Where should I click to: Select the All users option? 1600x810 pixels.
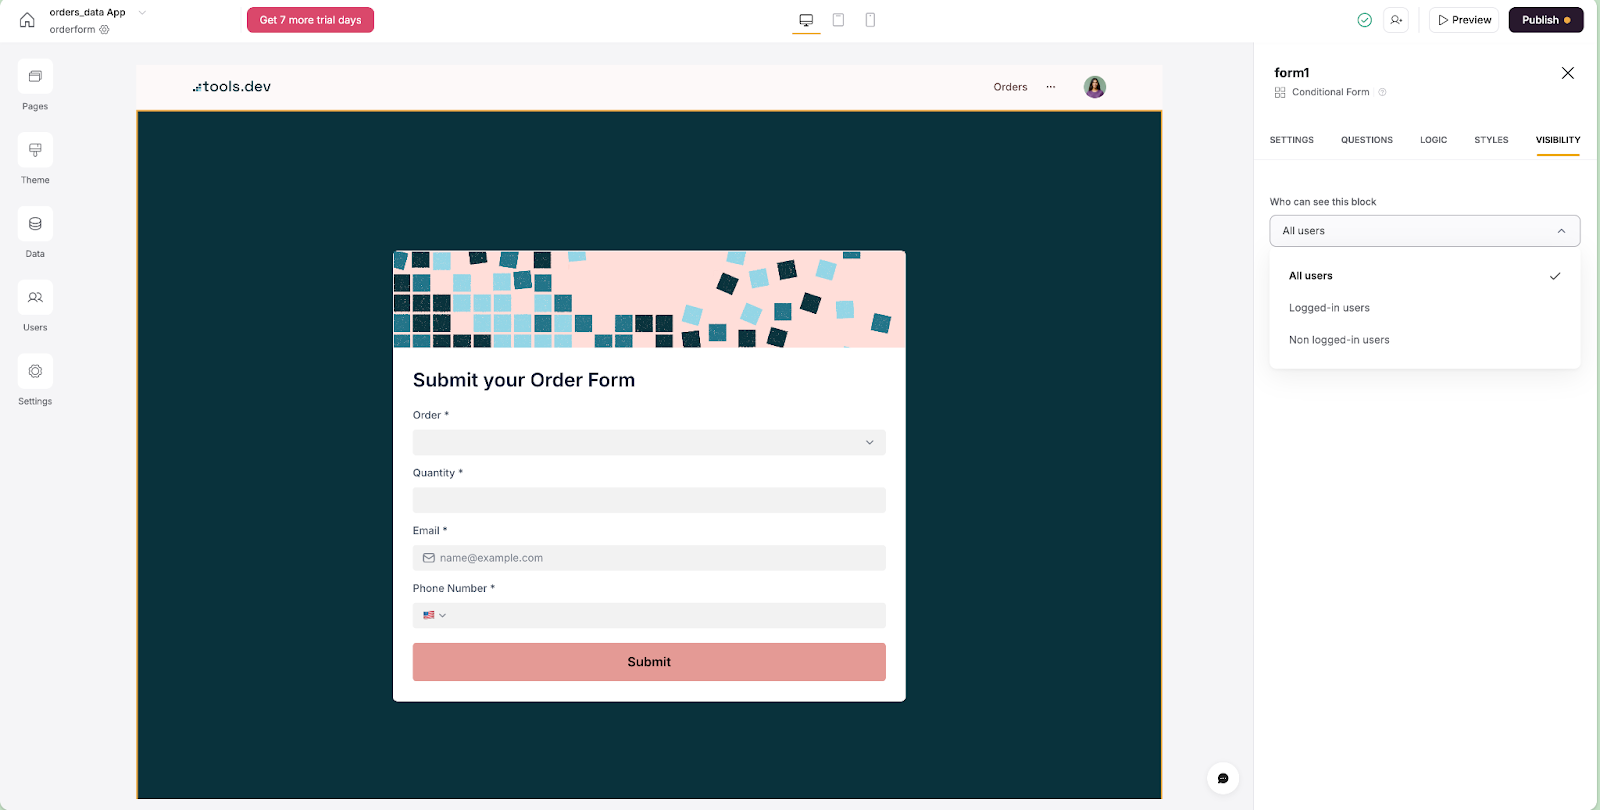pos(1424,276)
